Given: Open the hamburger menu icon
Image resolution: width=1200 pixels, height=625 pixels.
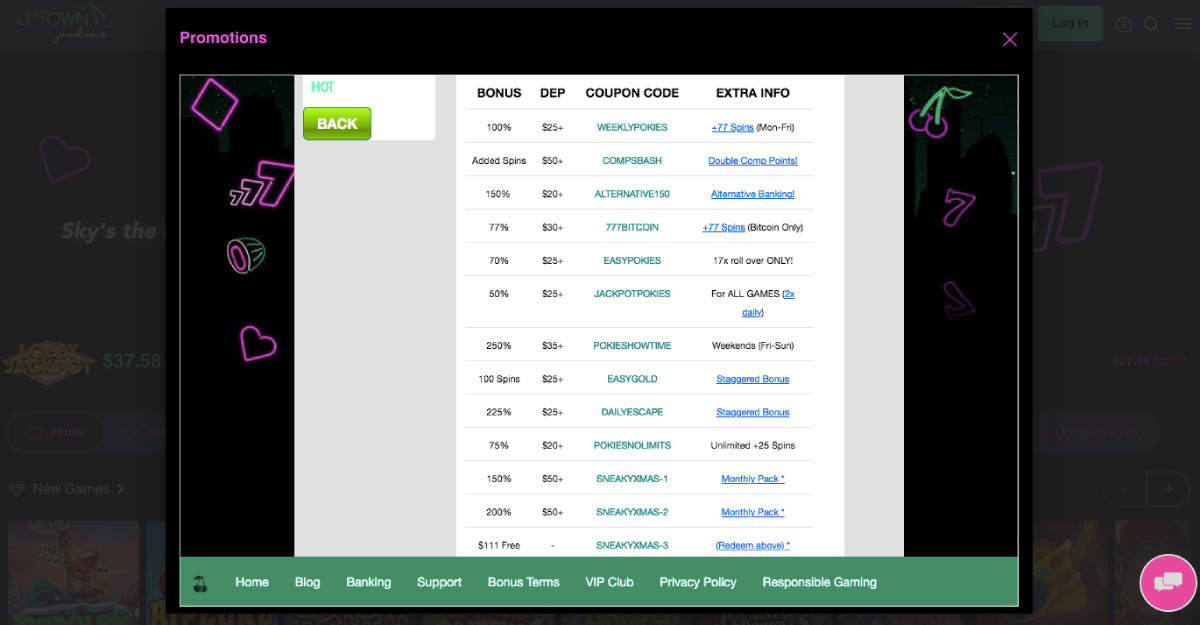Looking at the screenshot, I should tap(1182, 24).
